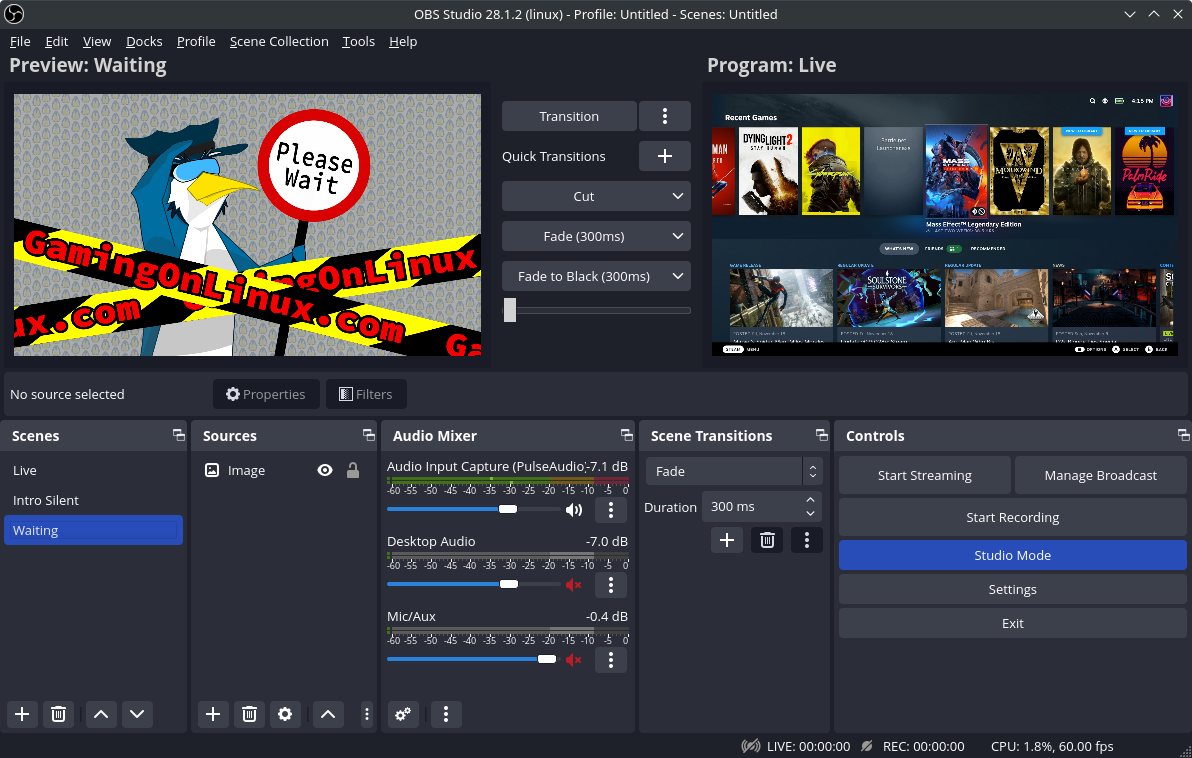
Task: Hide the Image source using eye icon
Action: pyautogui.click(x=325, y=470)
